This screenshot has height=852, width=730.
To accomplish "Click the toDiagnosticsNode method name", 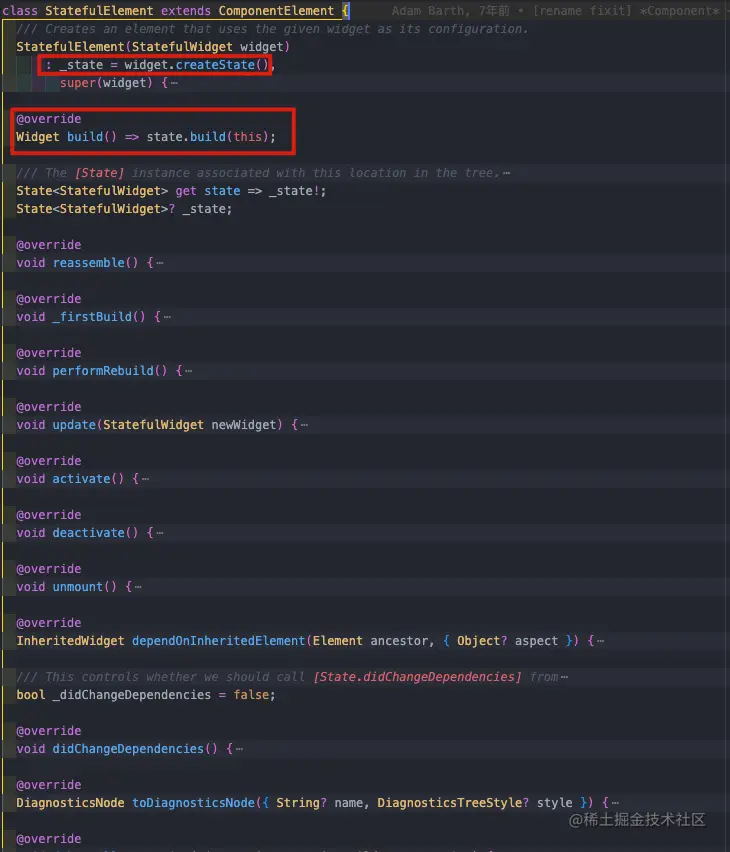I will (193, 803).
